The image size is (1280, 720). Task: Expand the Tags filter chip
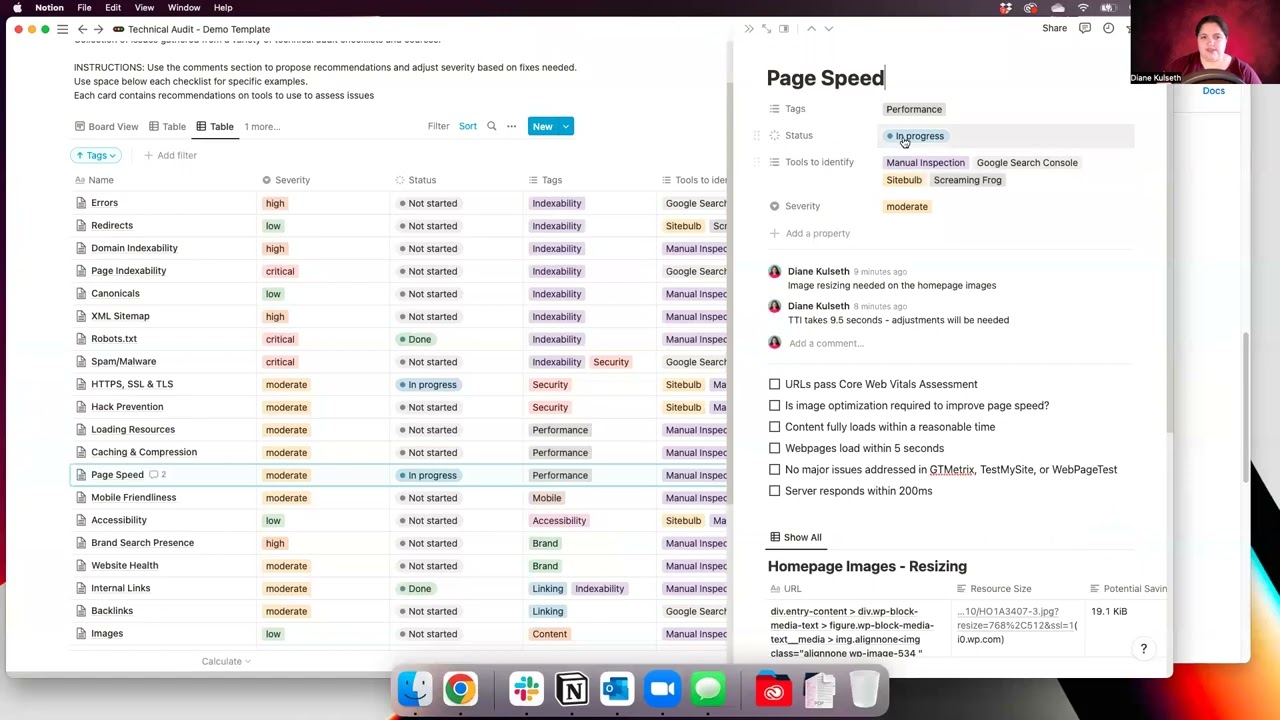tap(96, 156)
